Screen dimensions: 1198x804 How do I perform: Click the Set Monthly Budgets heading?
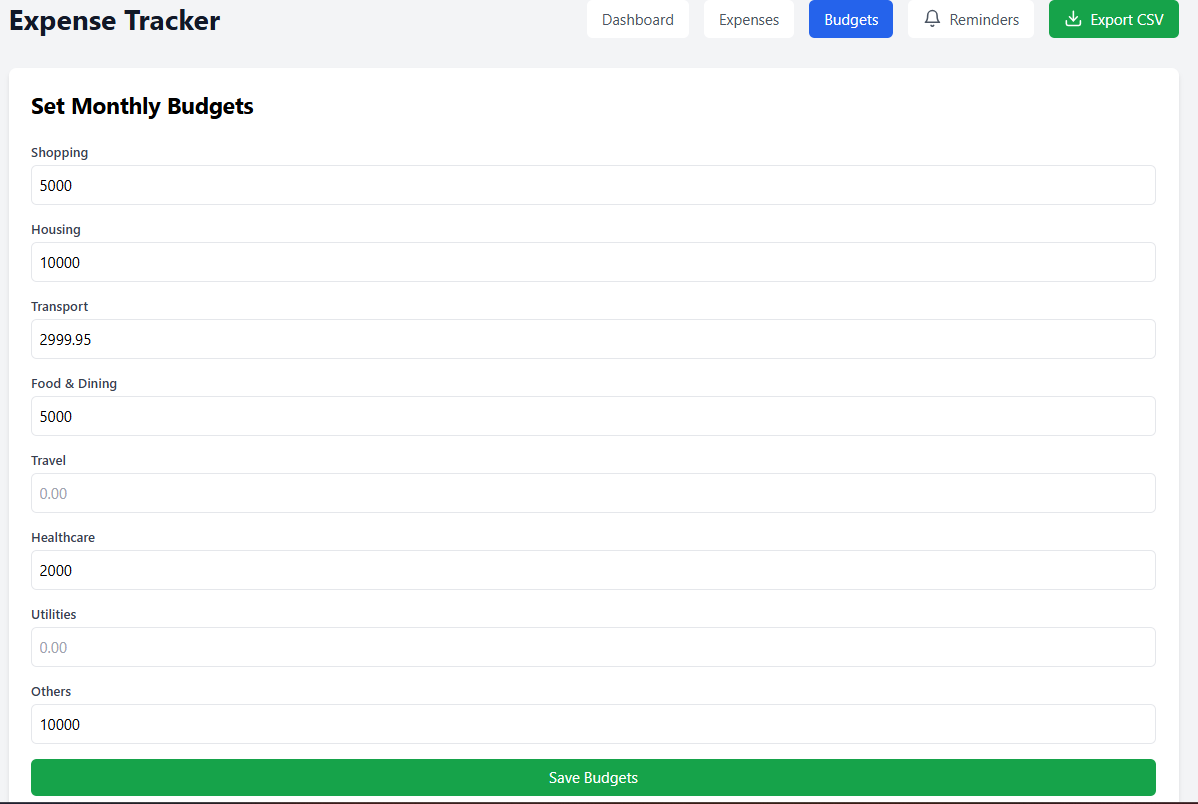point(142,106)
